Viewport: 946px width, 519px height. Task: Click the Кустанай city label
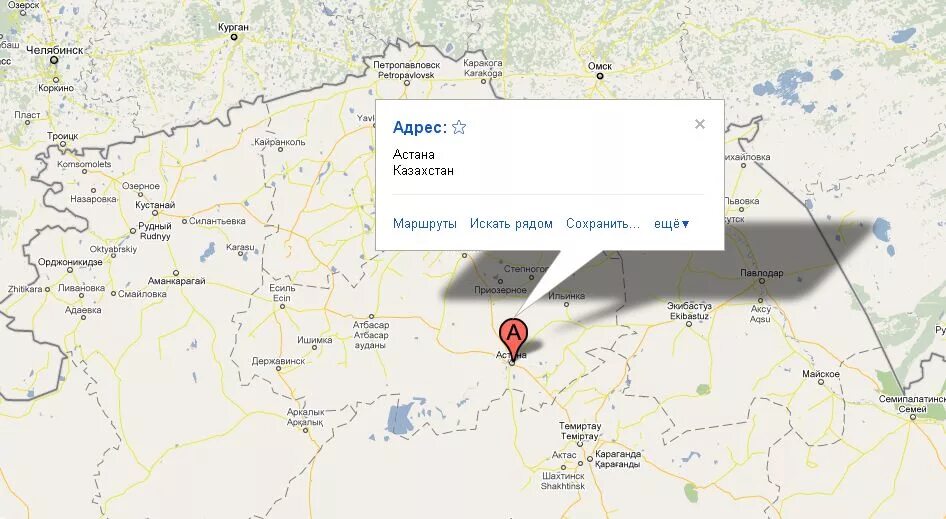[155, 205]
